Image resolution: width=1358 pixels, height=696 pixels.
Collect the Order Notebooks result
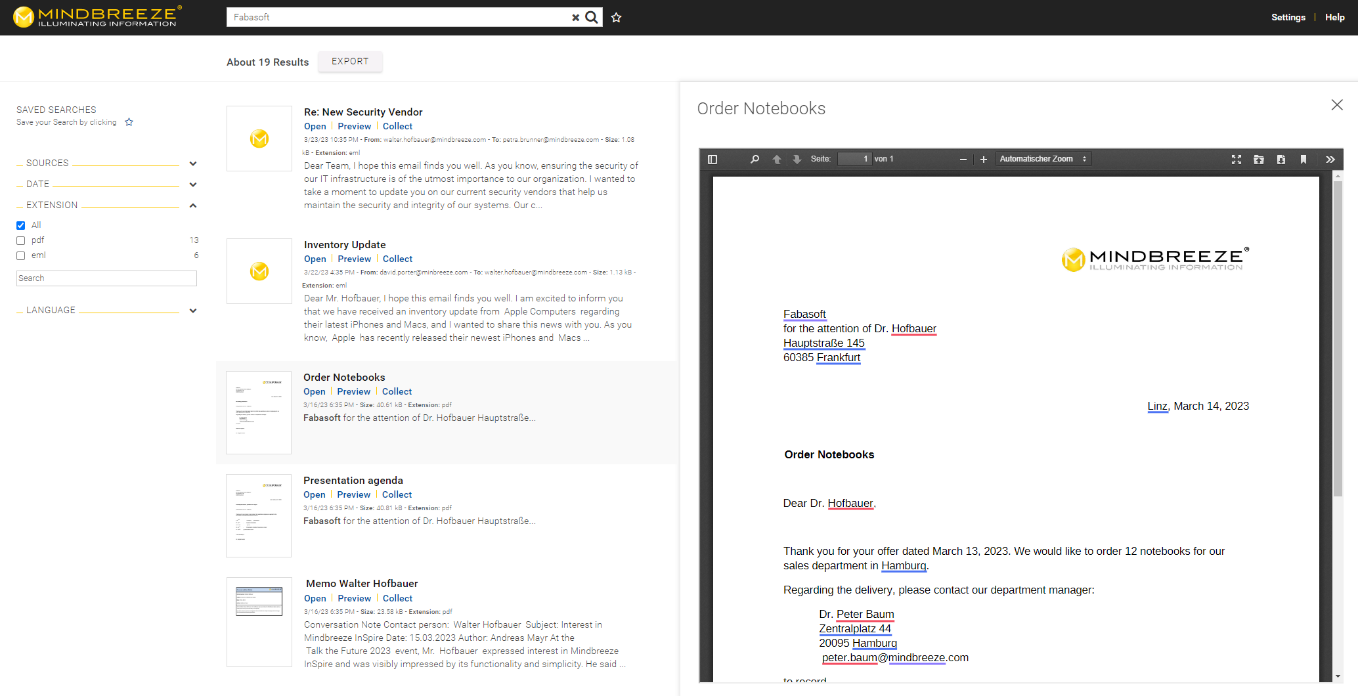point(397,392)
